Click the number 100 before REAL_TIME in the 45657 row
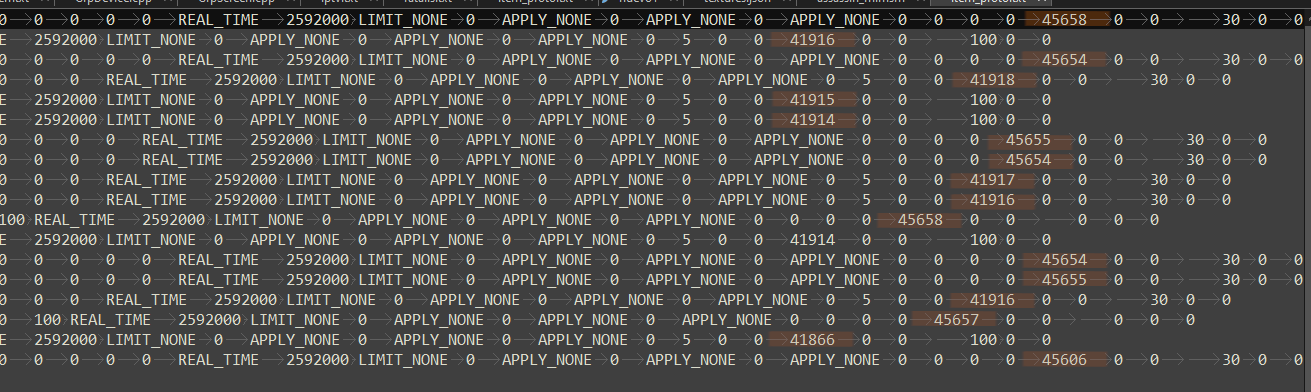This screenshot has height=392, width=1311. pyautogui.click(x=47, y=319)
